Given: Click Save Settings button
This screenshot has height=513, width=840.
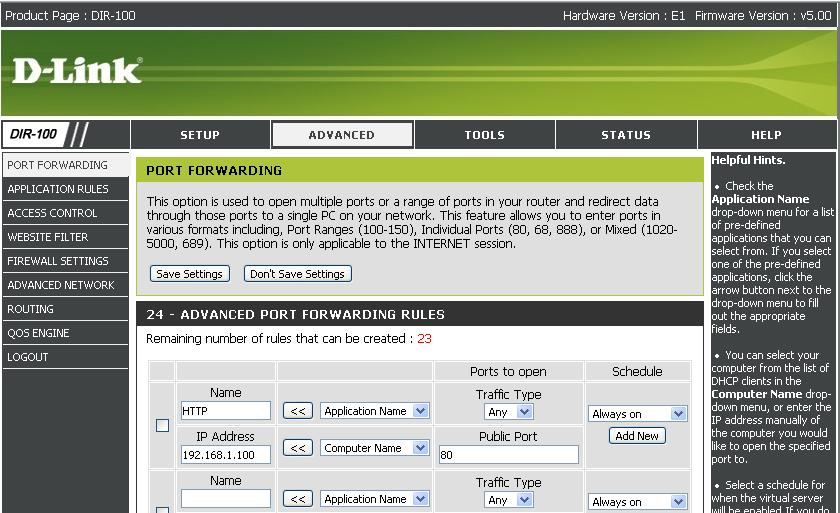Looking at the screenshot, I should pos(190,274).
